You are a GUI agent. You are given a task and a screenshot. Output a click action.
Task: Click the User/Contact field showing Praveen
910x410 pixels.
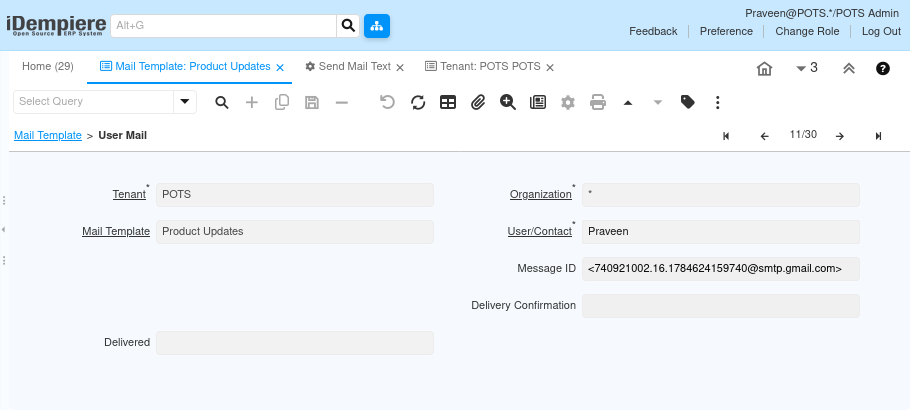[721, 232]
